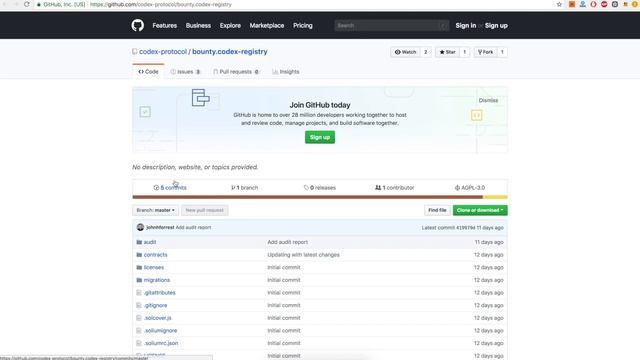Open the .soliumrc.json file
The width and height of the screenshot is (640, 360).
pyautogui.click(x=161, y=343)
